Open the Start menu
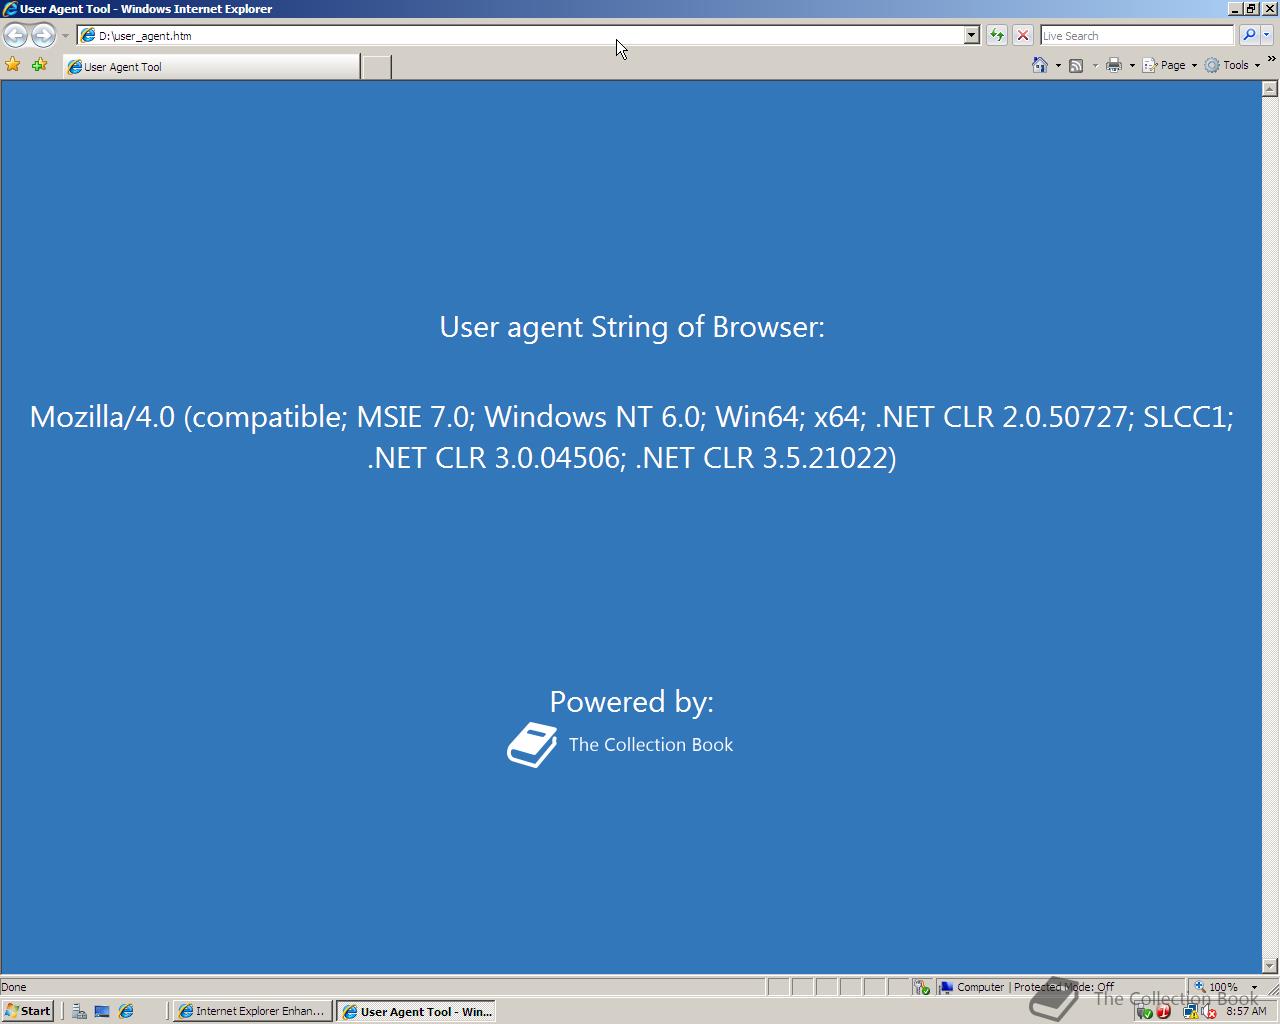1280x1024 pixels. pos(27,1011)
